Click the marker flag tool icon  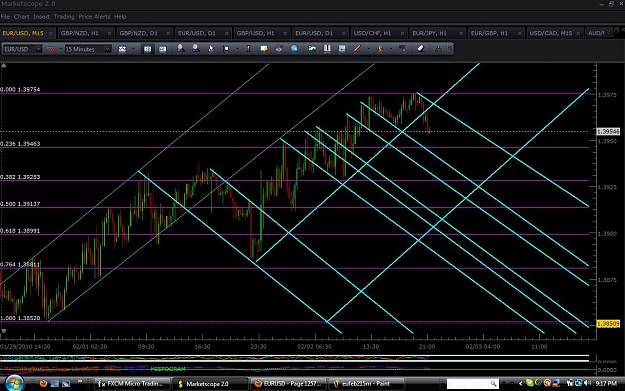(226, 49)
